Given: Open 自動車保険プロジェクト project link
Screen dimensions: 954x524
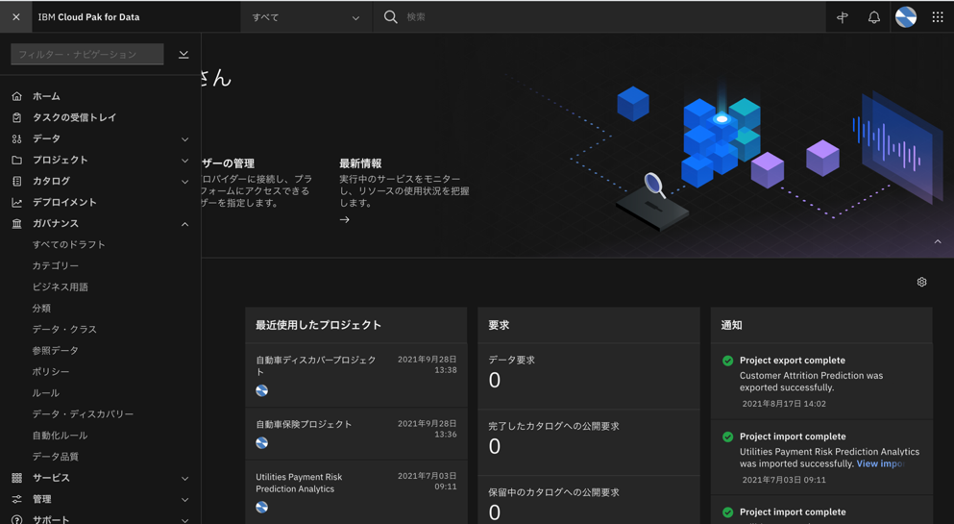Looking at the screenshot, I should (304, 424).
